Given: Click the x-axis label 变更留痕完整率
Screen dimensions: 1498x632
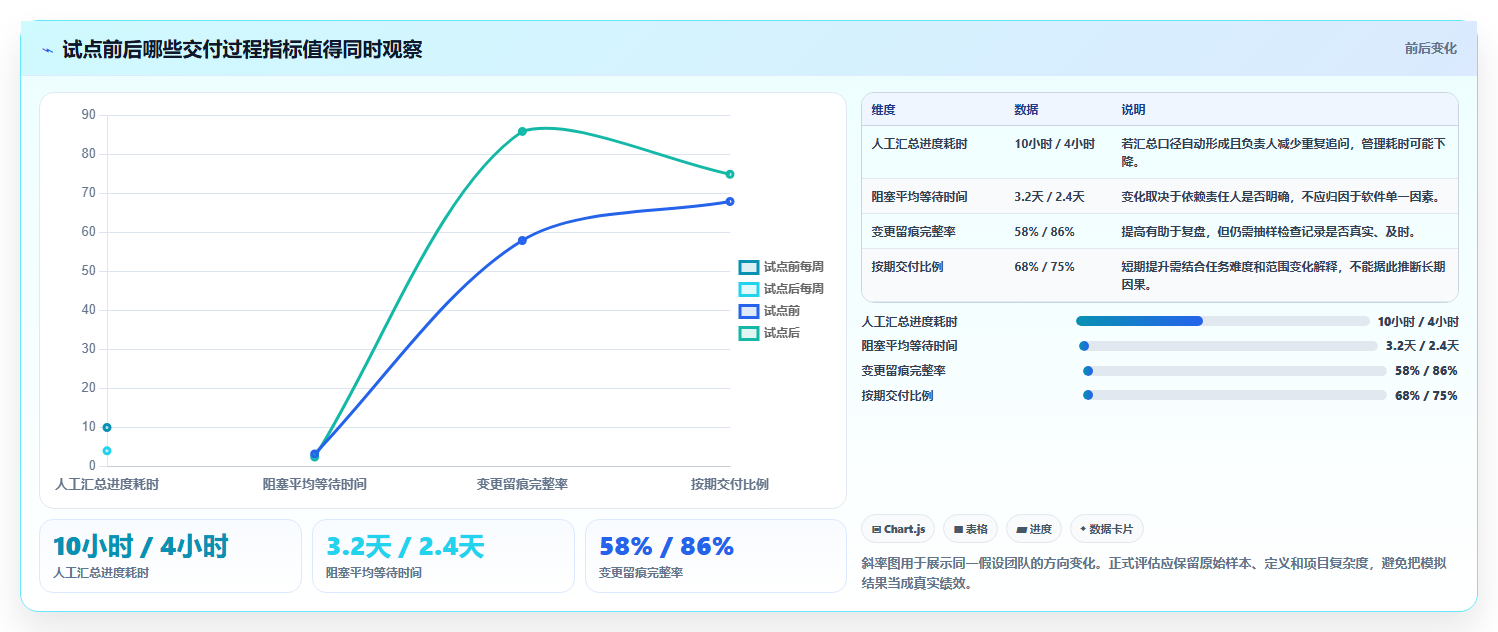Looking at the screenshot, I should 522,484.
